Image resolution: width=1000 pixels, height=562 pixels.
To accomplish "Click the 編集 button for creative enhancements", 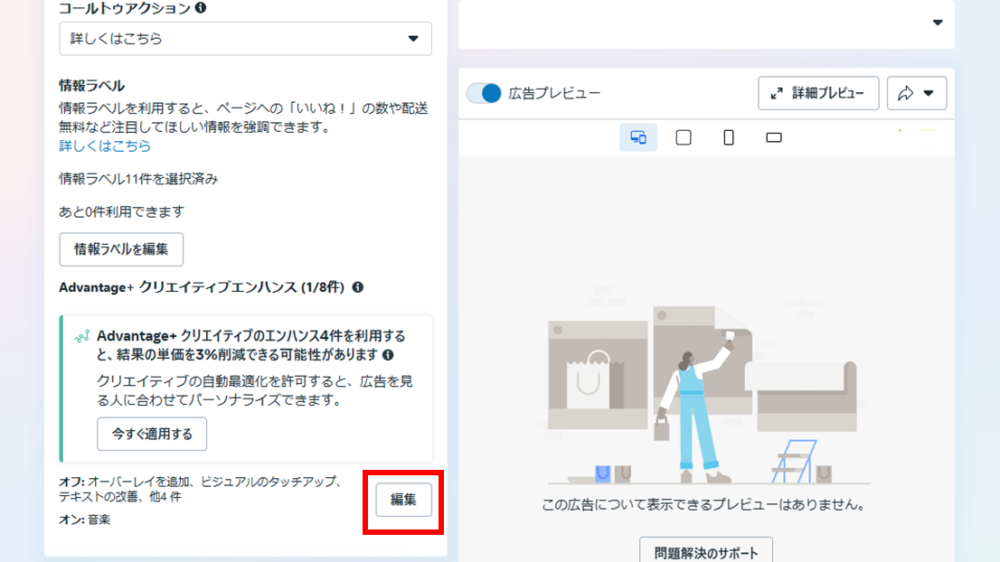I will coord(403,499).
